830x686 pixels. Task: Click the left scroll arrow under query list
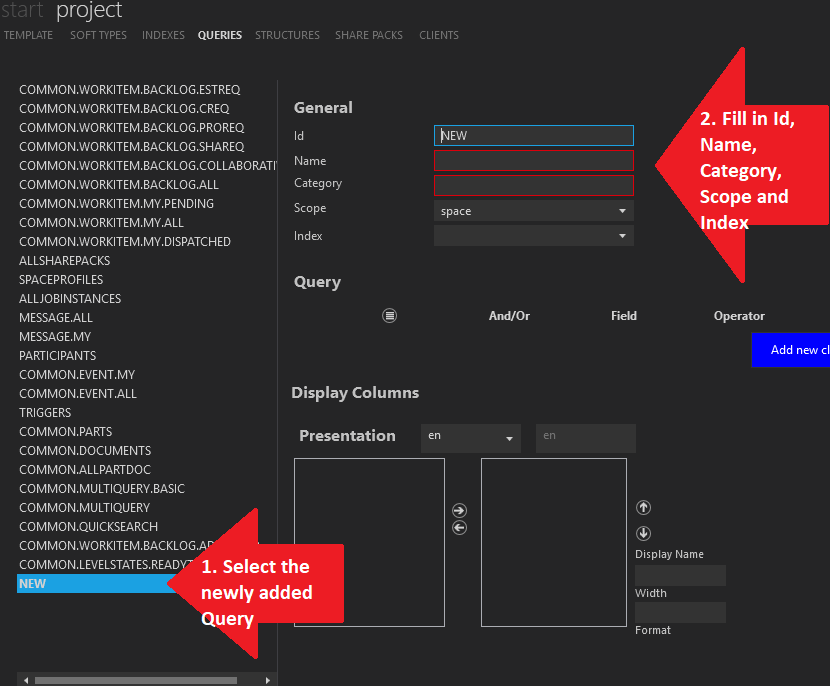[24, 678]
